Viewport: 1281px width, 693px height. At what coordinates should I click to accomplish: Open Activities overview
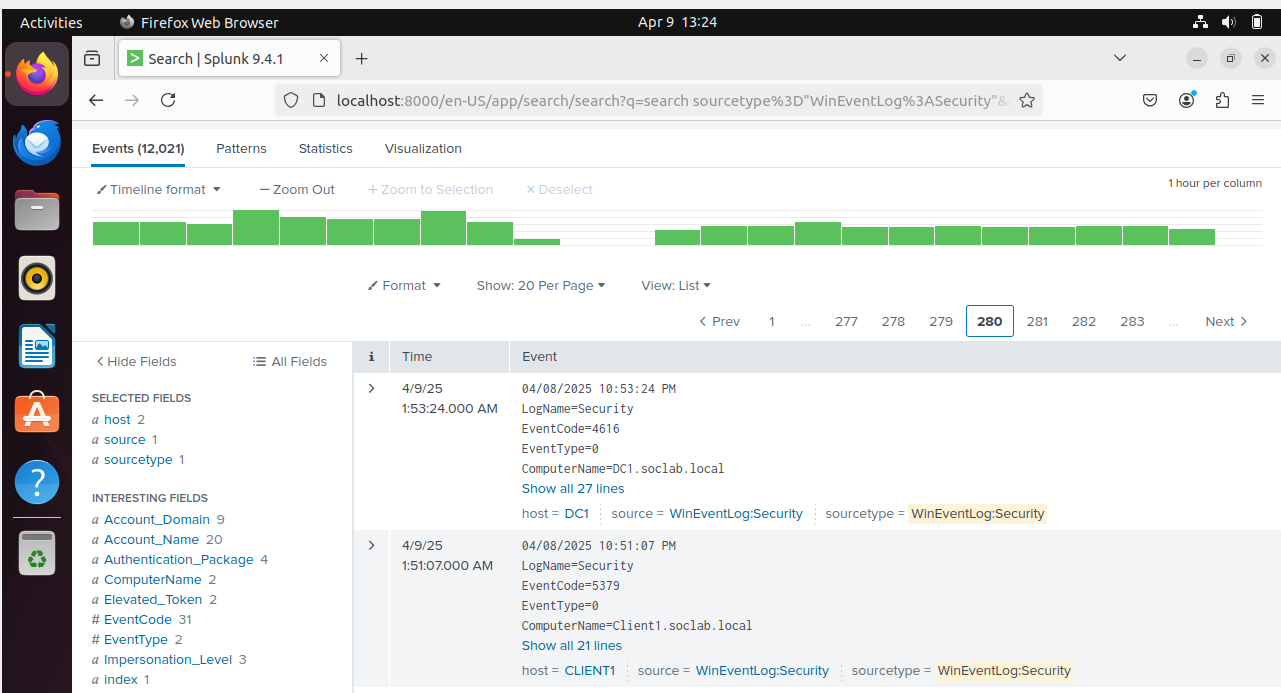tap(51, 22)
